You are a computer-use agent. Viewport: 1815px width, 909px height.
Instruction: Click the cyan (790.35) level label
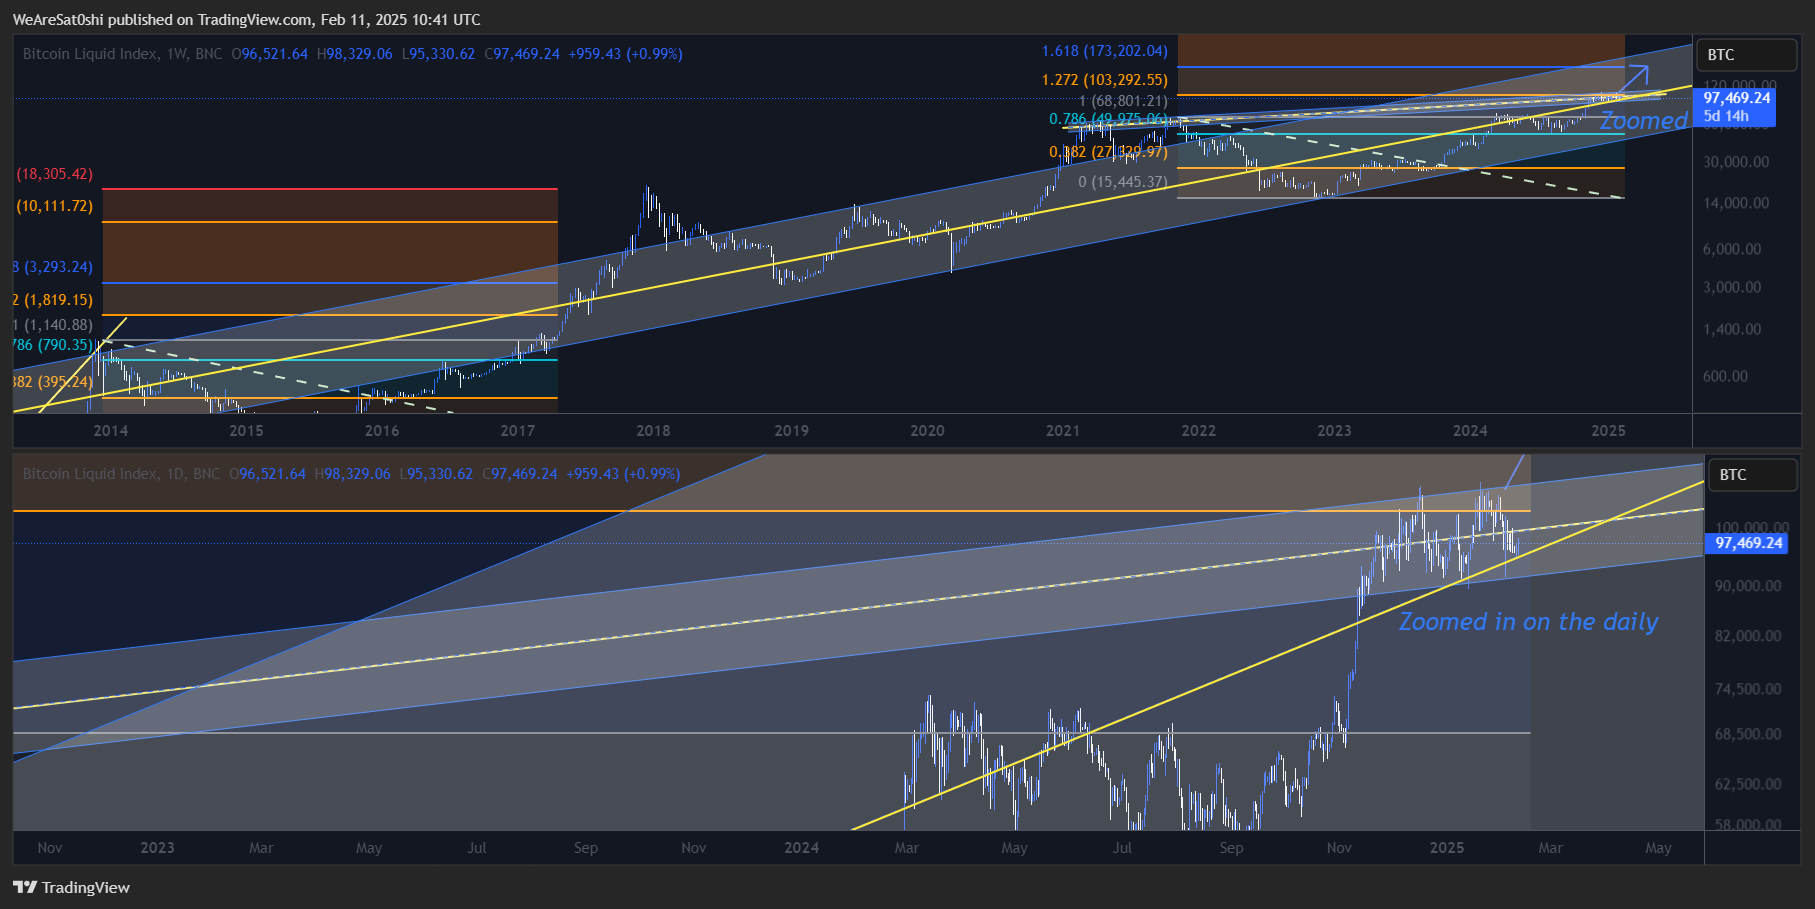[x=53, y=345]
